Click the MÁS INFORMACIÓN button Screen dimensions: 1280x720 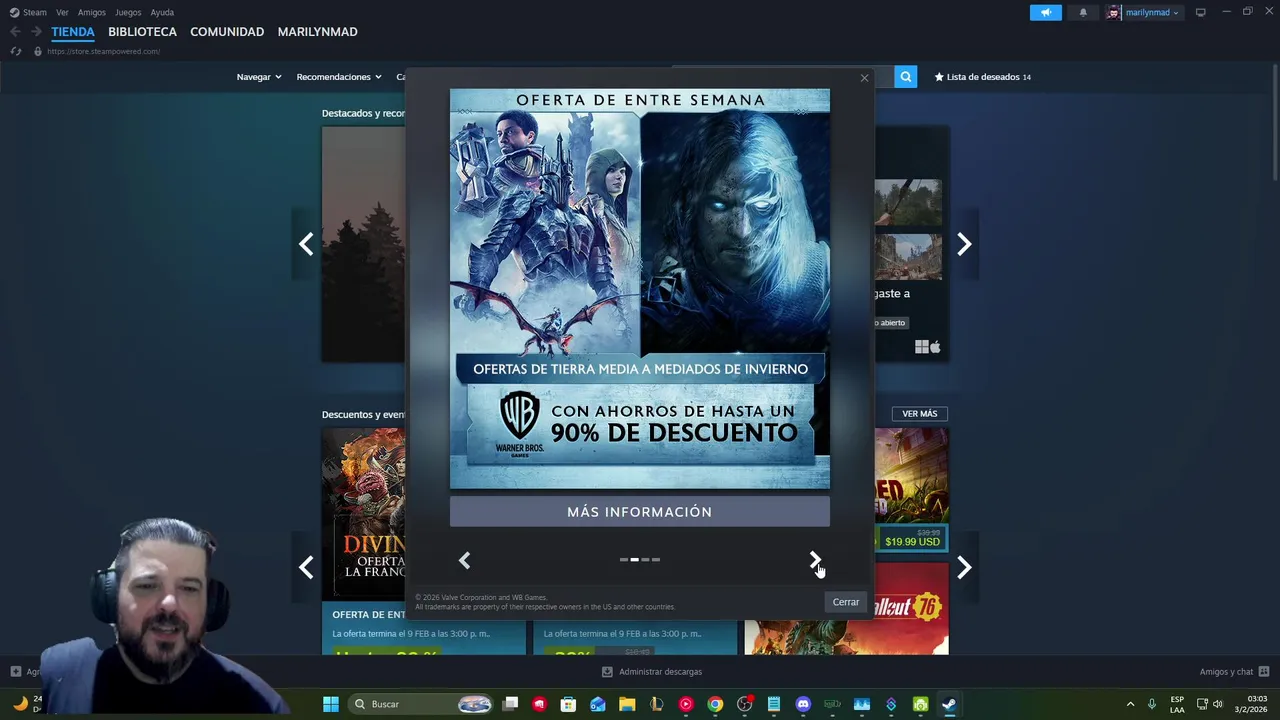click(639, 512)
